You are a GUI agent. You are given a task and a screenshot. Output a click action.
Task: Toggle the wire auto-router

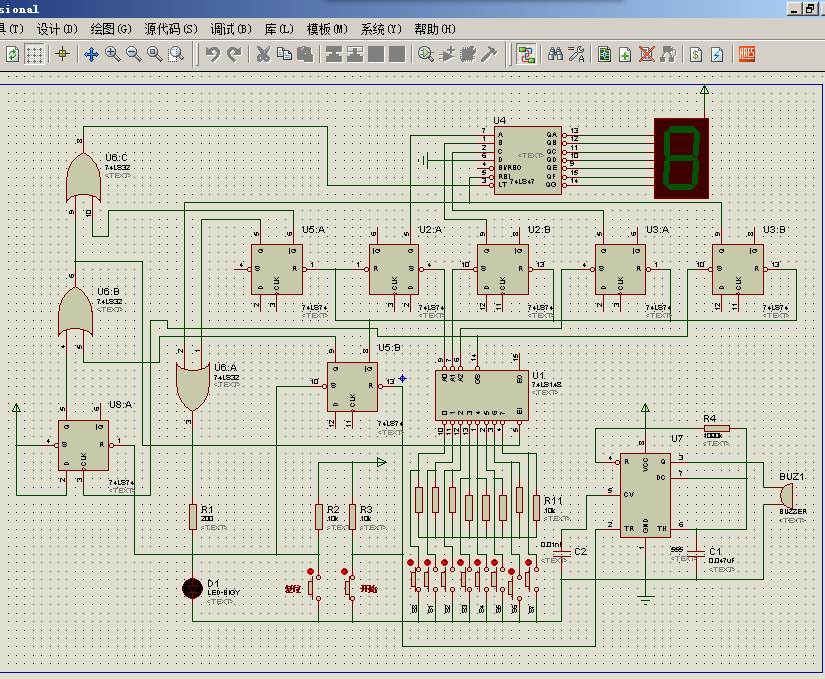point(526,54)
